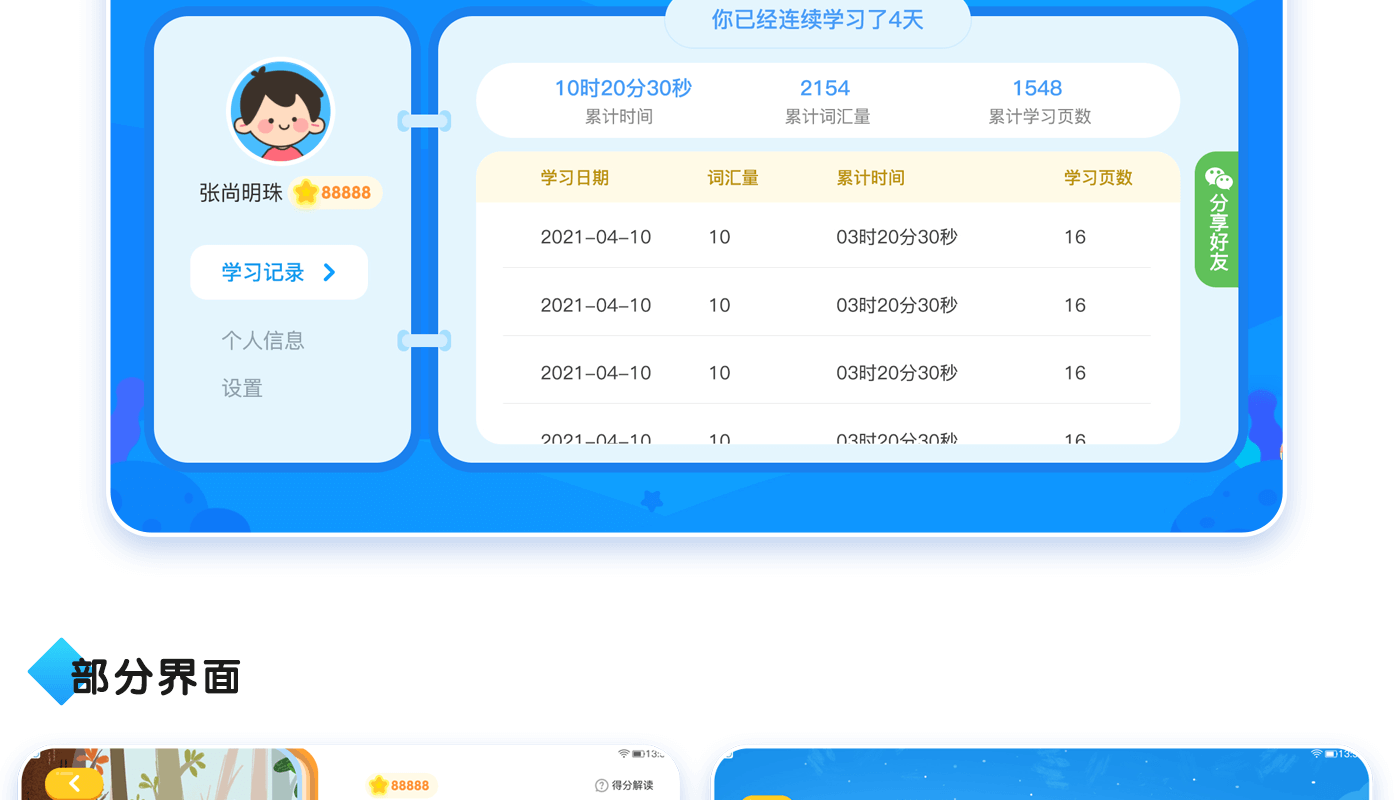This screenshot has height=800, width=1400.
Task: Click the star icon in the lower preview
Action: [378, 786]
